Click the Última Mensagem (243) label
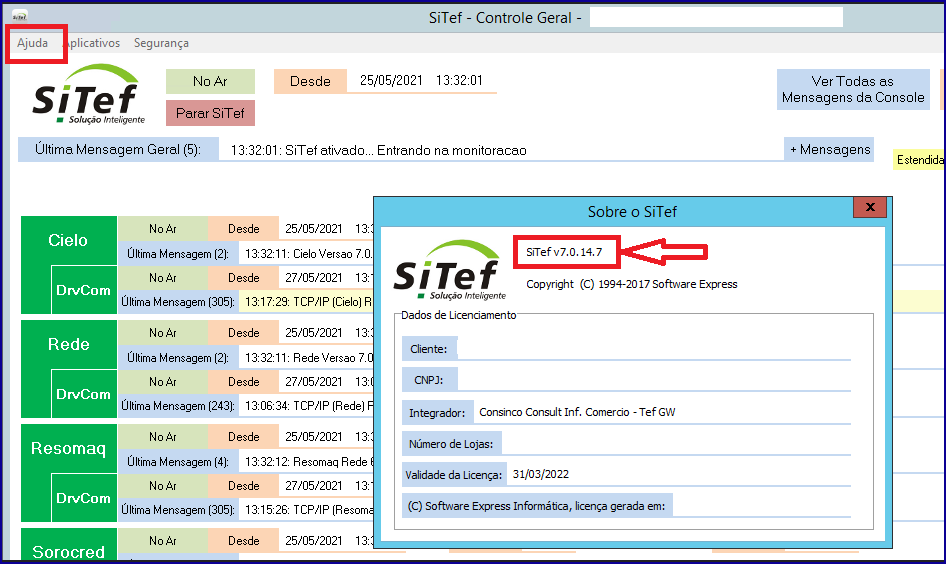The height and width of the screenshot is (564, 946). [177, 406]
